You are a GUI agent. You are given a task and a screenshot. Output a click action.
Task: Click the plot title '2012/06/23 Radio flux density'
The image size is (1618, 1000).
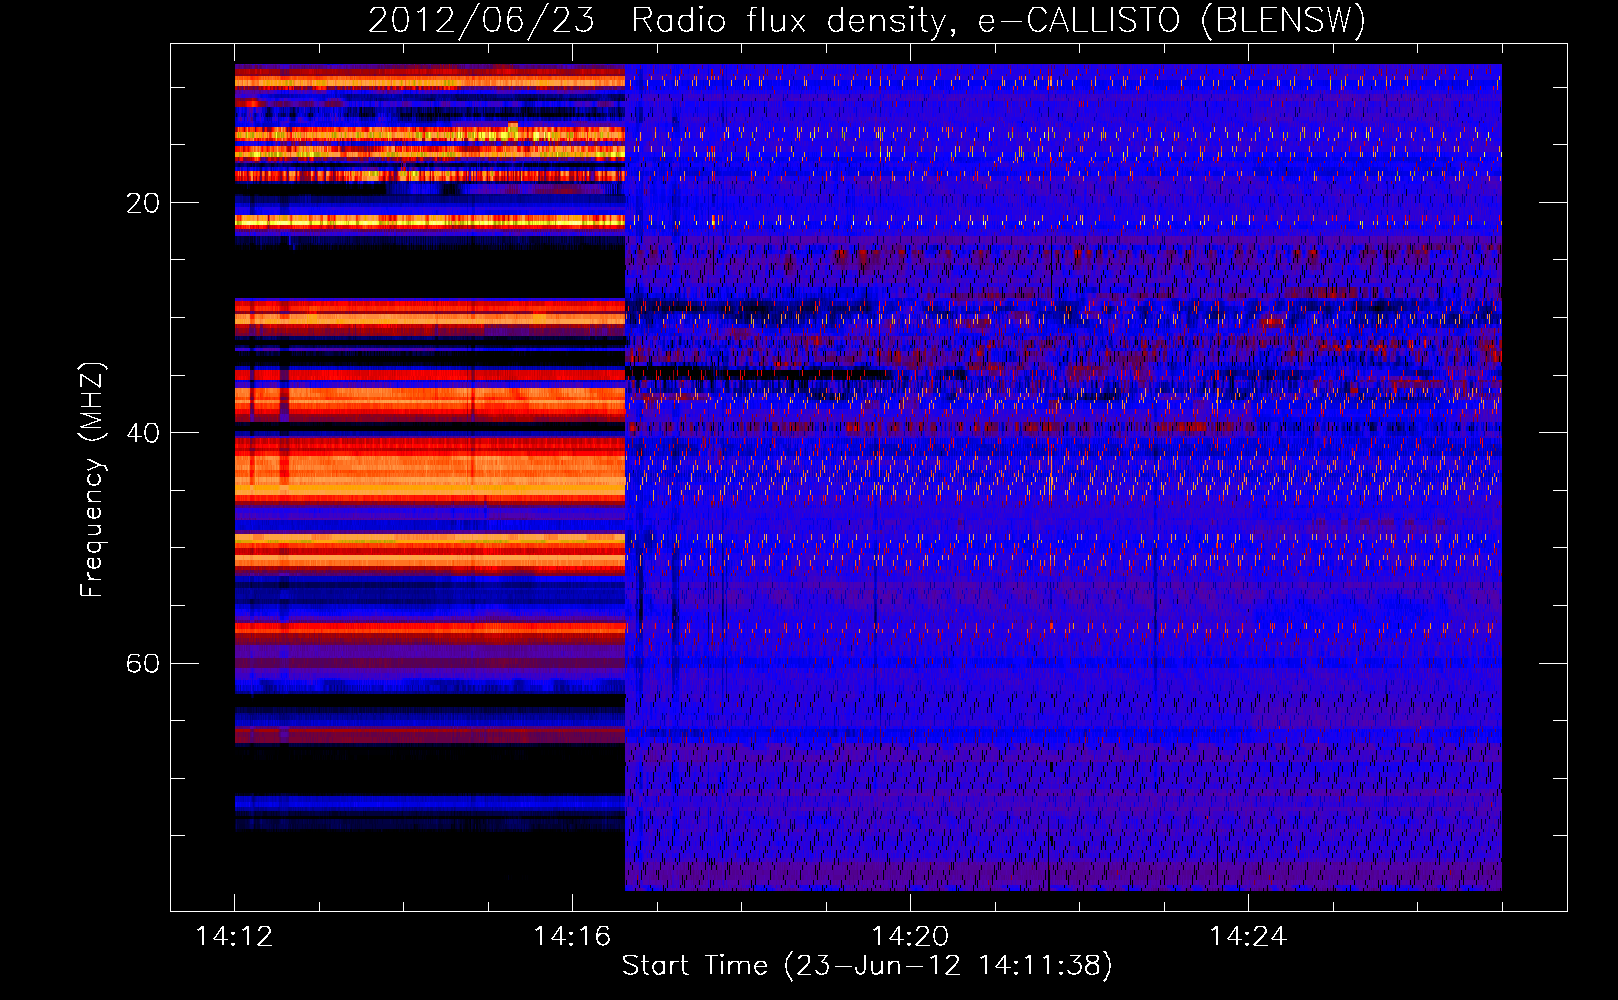pyautogui.click(x=867, y=21)
